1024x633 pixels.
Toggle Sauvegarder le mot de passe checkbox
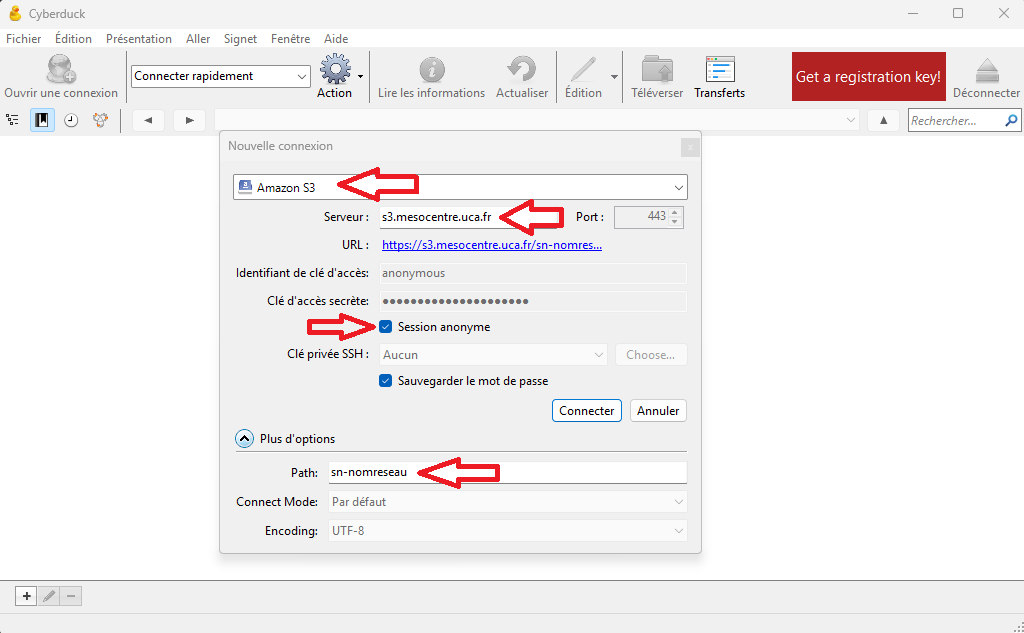(x=385, y=381)
